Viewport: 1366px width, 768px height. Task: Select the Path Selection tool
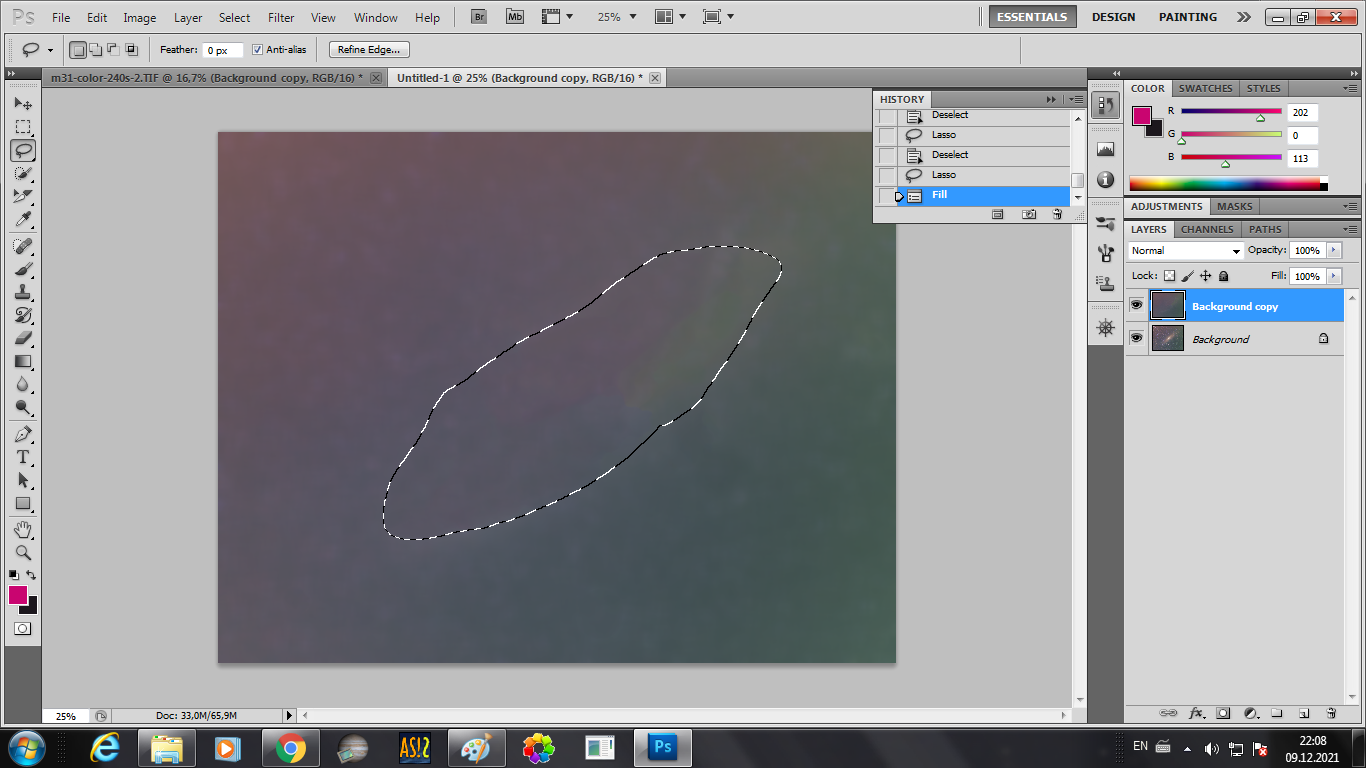point(23,480)
